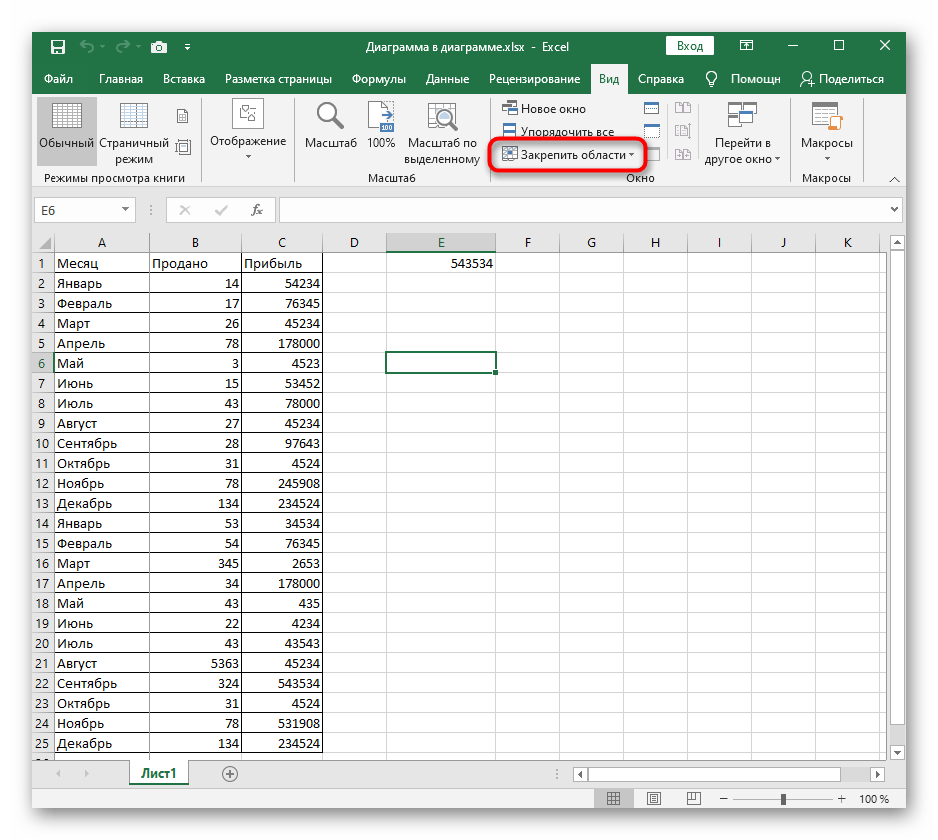
Task: Click the Продано header cell
Action: 196,263
